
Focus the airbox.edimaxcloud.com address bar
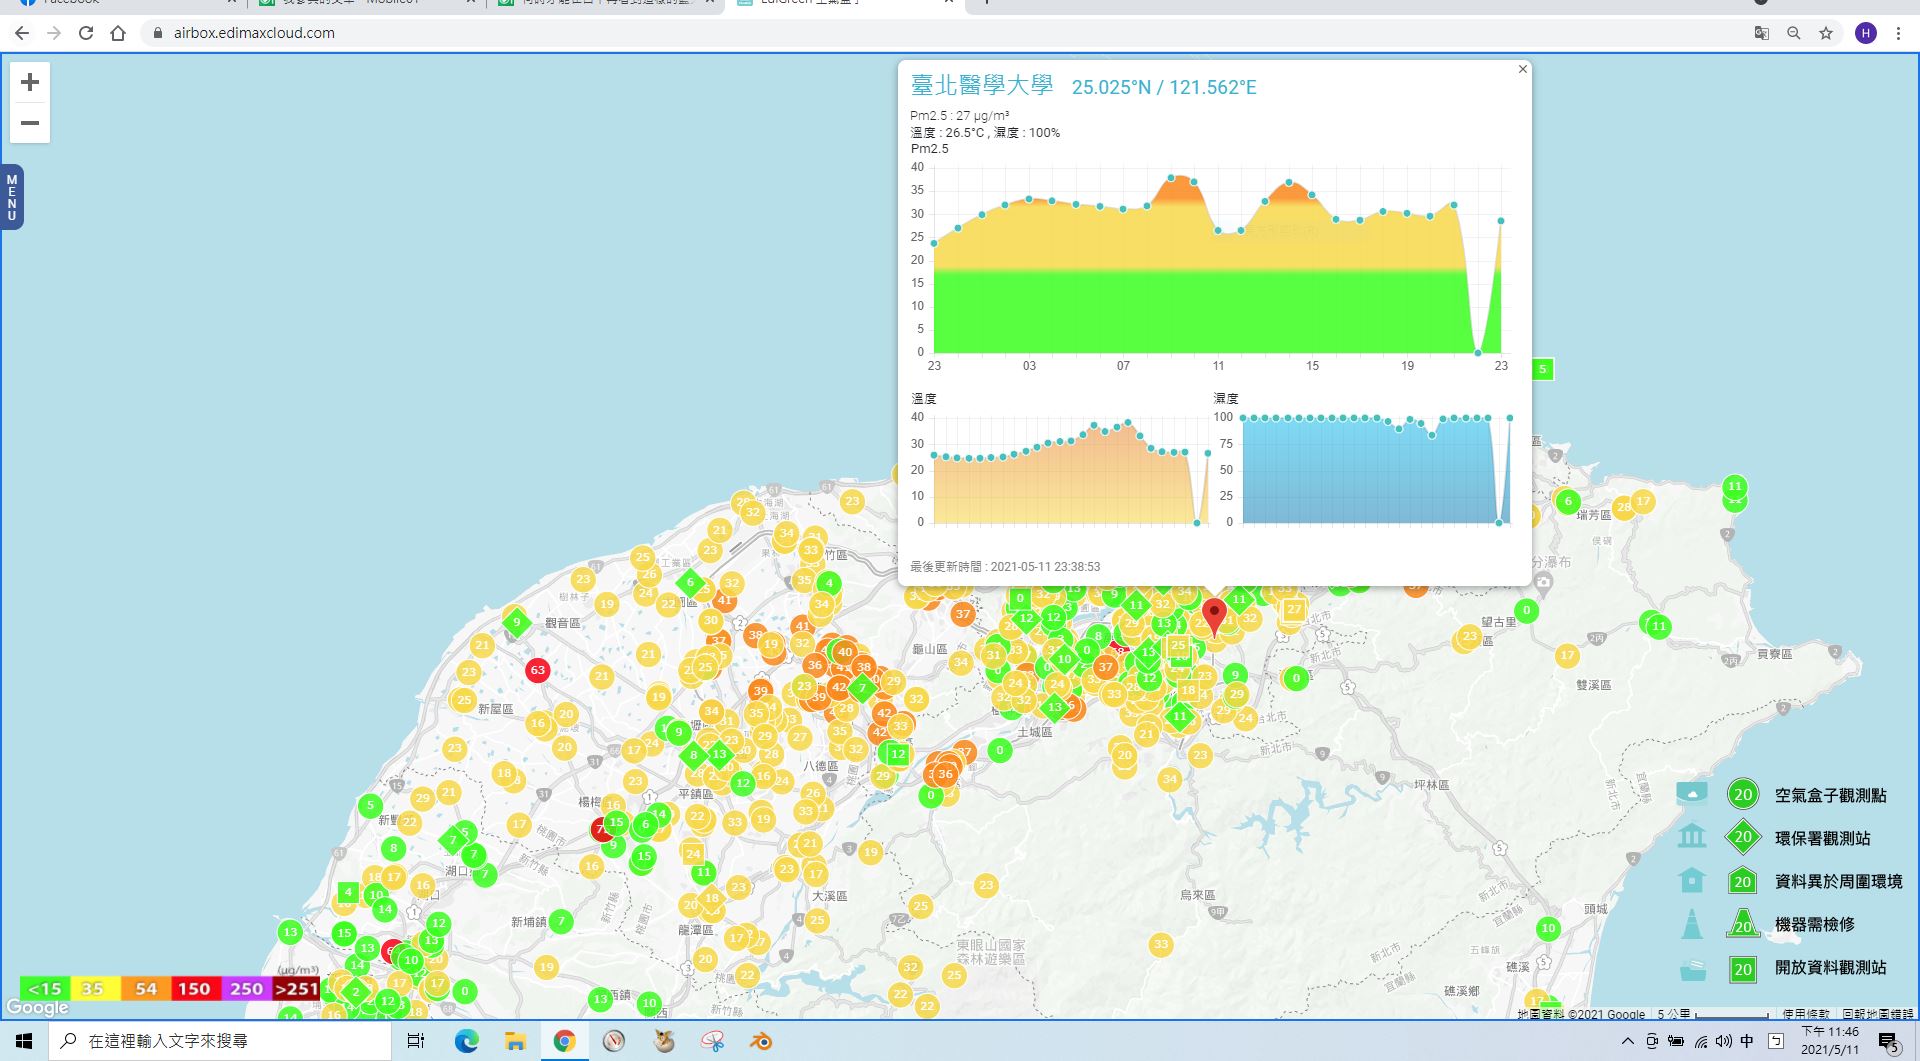(940, 33)
